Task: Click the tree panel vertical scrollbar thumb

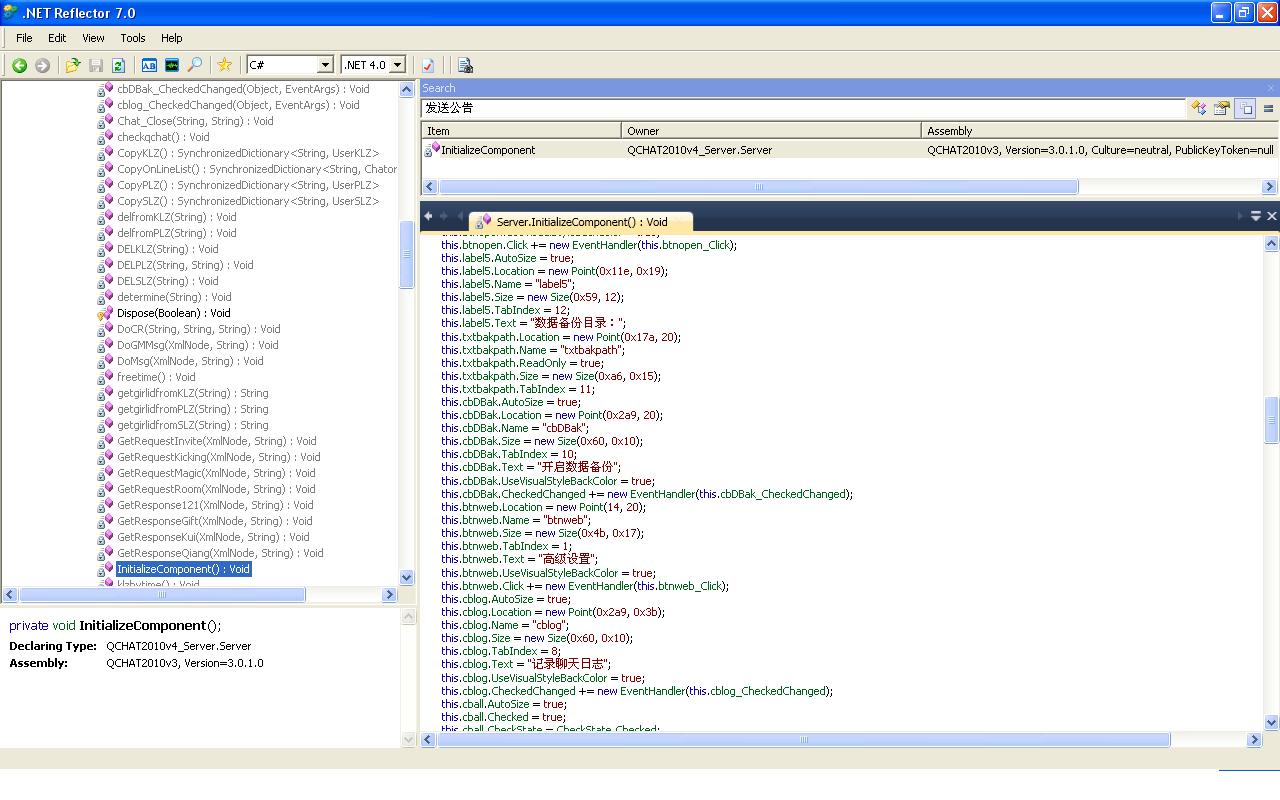Action: pos(407,254)
